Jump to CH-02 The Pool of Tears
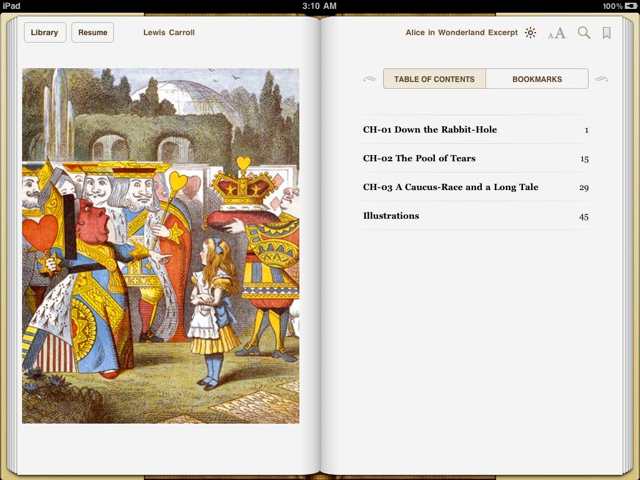This screenshot has width=640, height=480. click(x=419, y=159)
